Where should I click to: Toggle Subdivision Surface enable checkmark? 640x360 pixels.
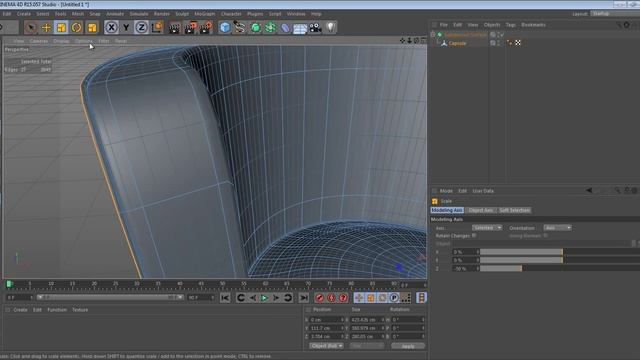(x=502, y=35)
